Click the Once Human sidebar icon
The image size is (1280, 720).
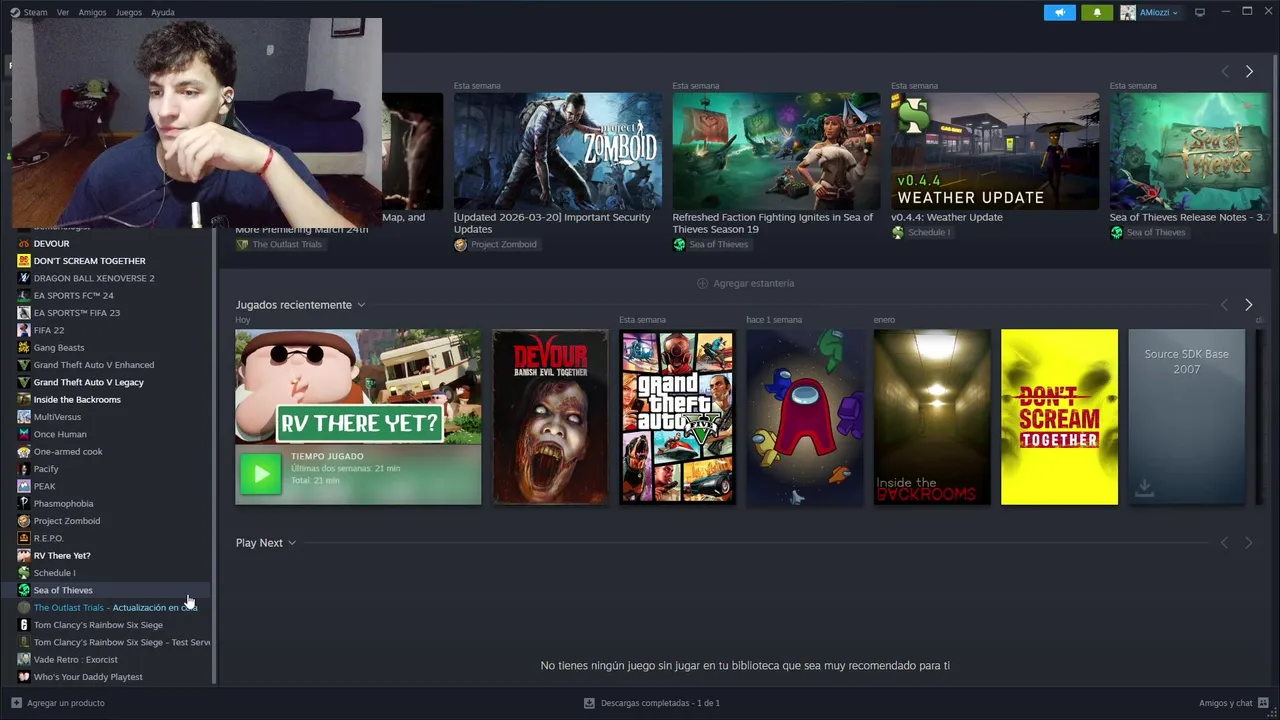[24, 434]
